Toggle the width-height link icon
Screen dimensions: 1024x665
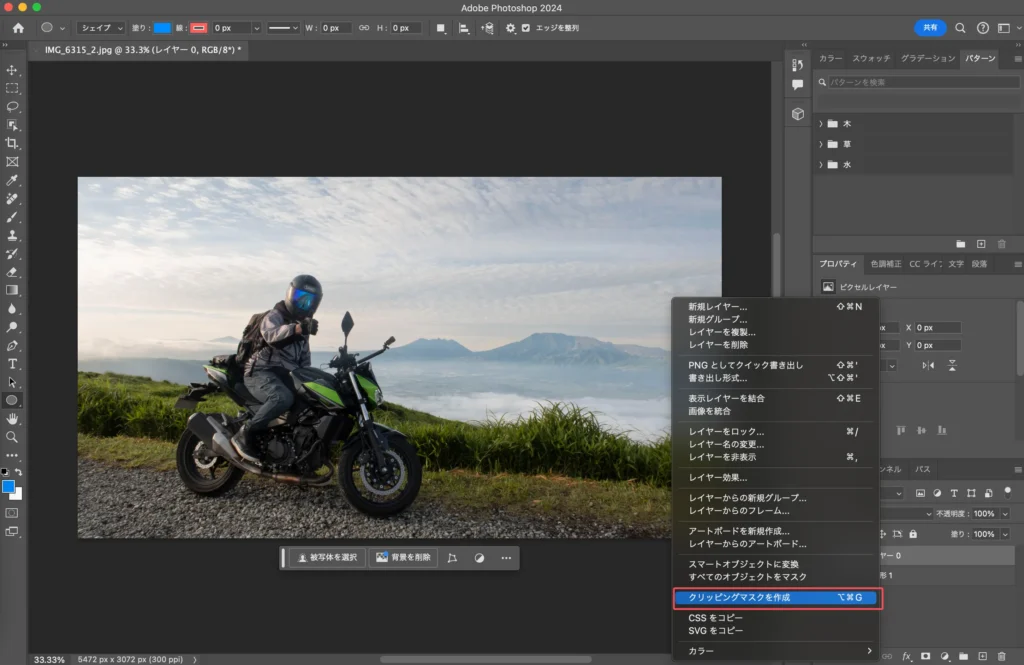[364, 28]
